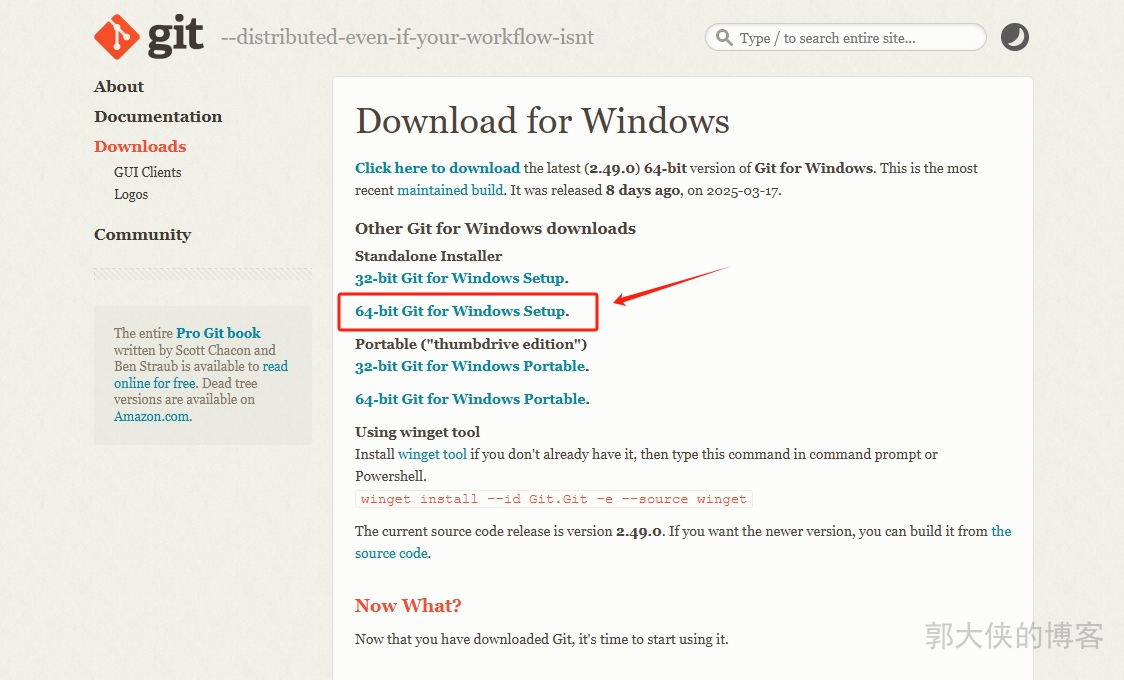
Task: Click the Portable "thumbdrive edition" subheading
Action: (x=471, y=344)
